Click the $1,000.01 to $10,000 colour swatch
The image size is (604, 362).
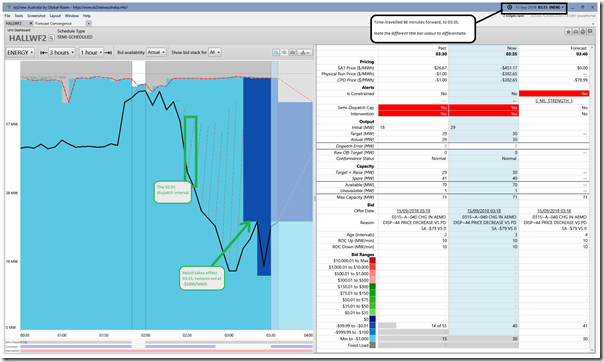(x=372, y=267)
